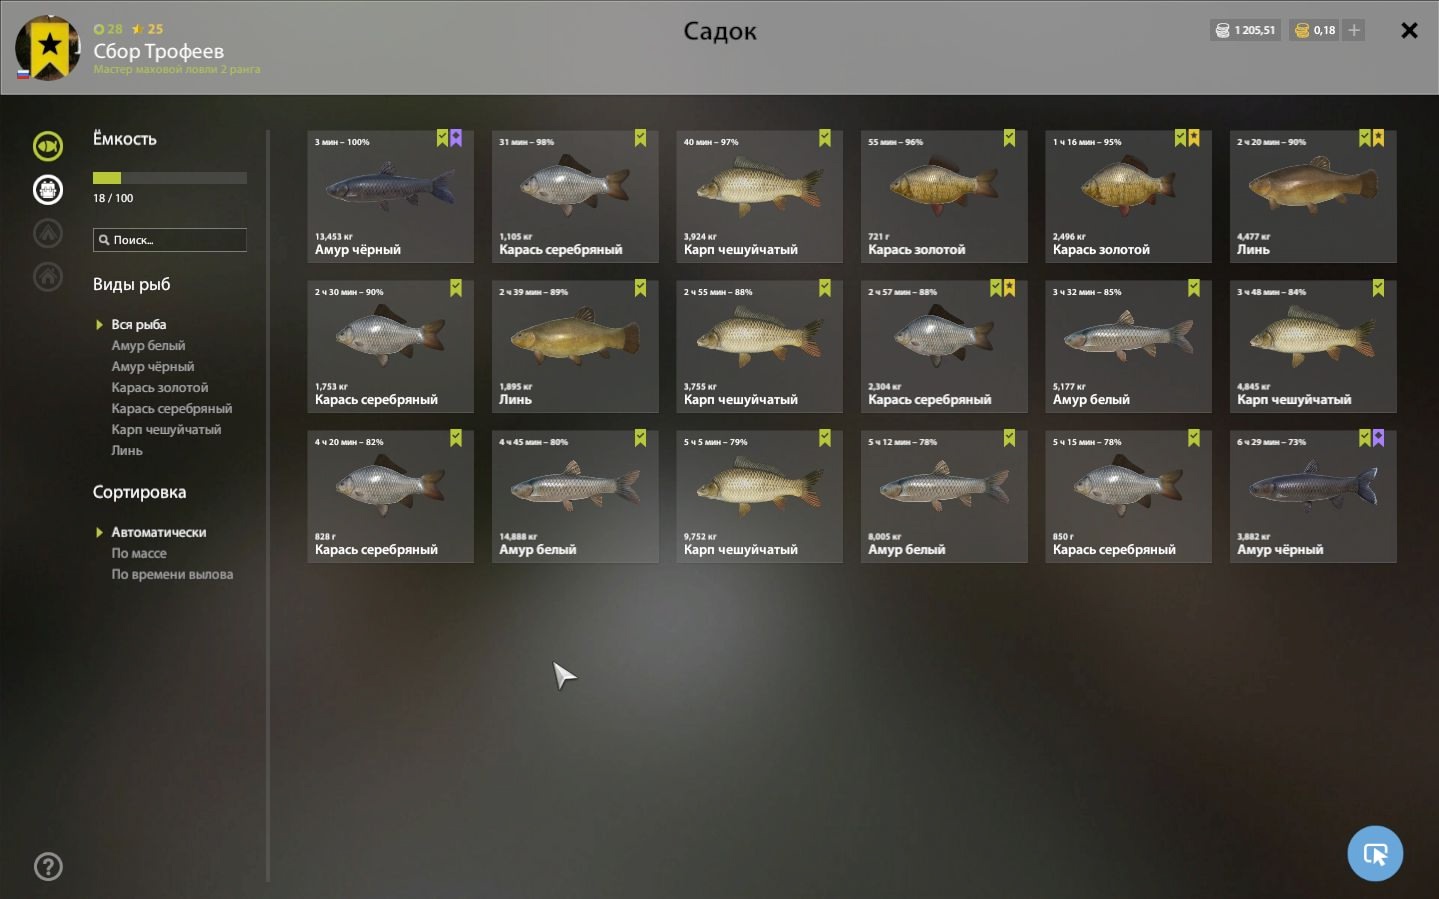Screen dimensions: 1439x899
Task: Select Вся рыба filter arrow
Action: point(99,324)
